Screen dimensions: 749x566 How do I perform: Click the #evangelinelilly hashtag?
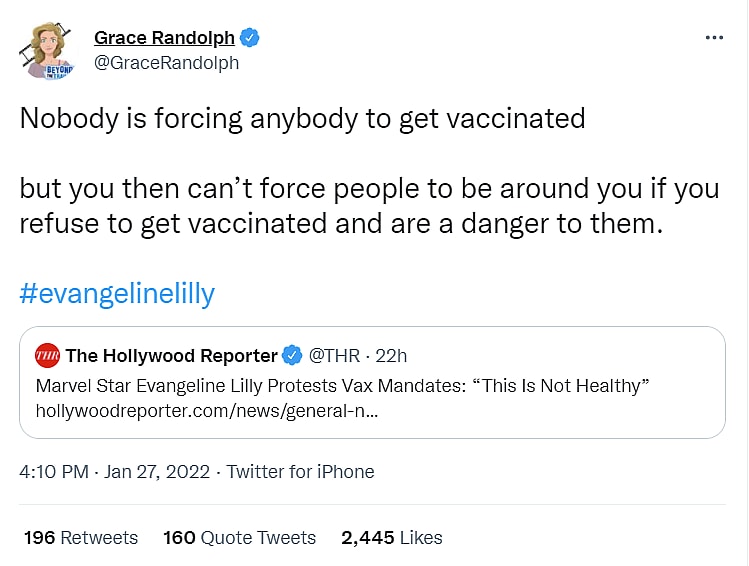pos(117,293)
